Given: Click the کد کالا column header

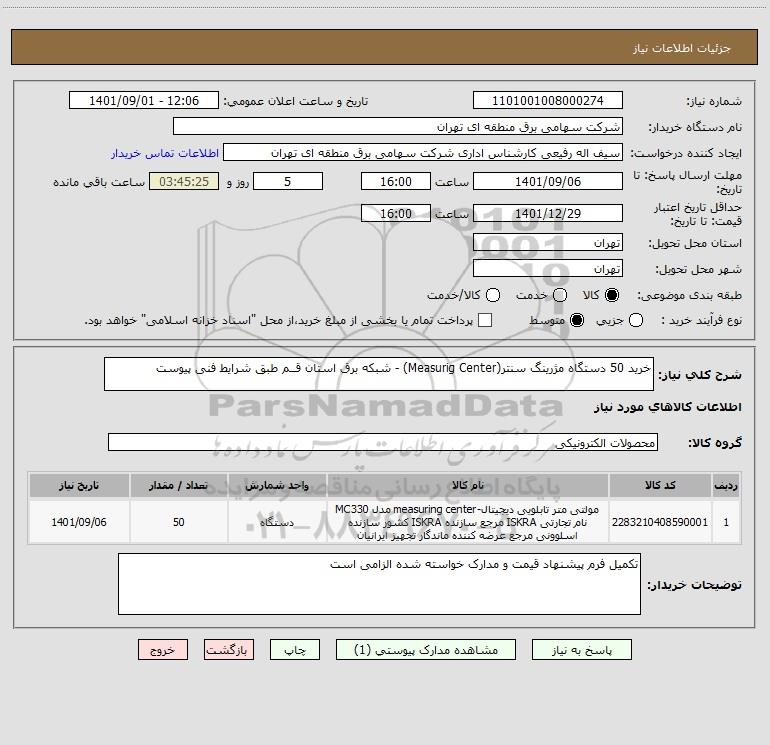Looking at the screenshot, I should [660, 485].
